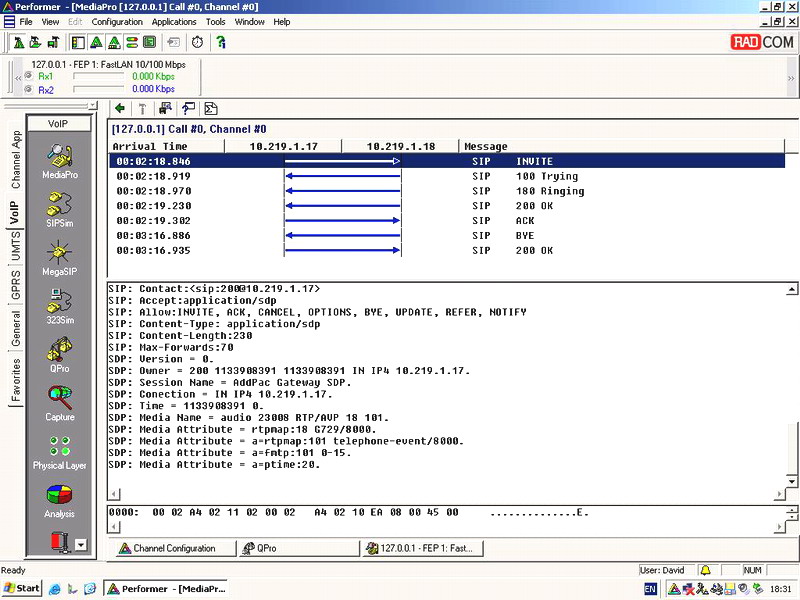Click the T marker toolbar icon

click(142, 108)
